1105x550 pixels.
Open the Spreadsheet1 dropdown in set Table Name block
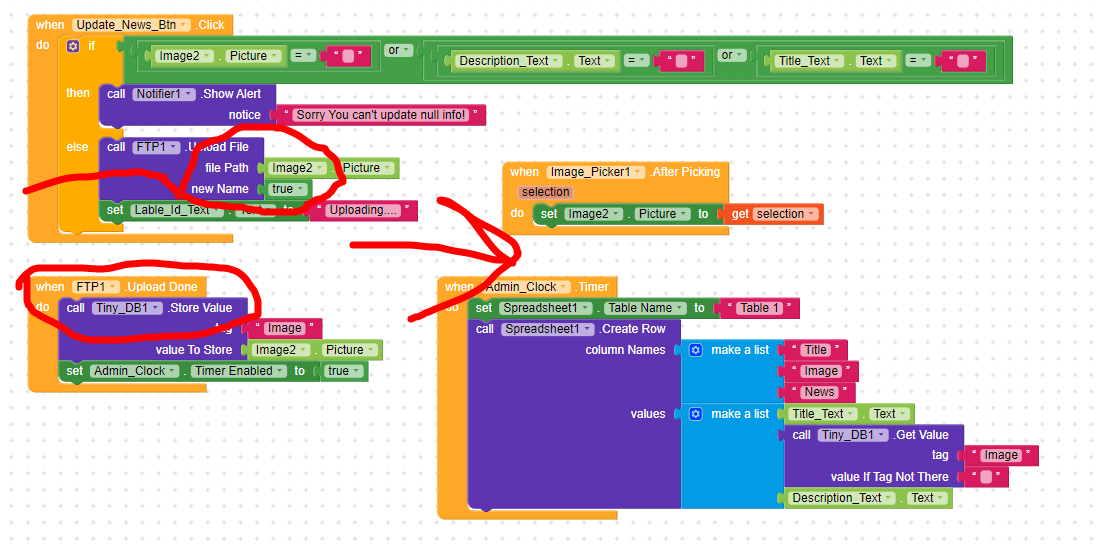coord(545,308)
